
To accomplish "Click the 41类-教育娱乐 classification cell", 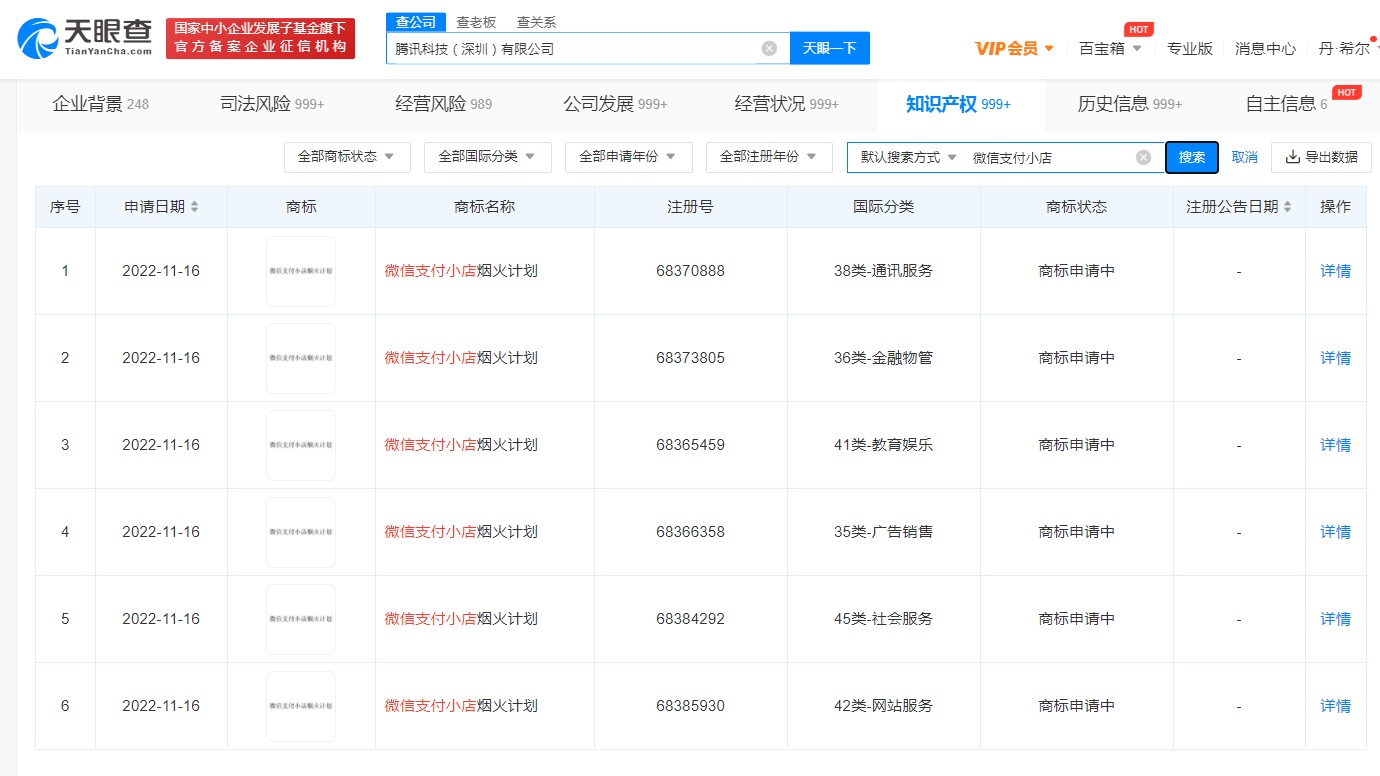I will pyautogui.click(x=883, y=445).
